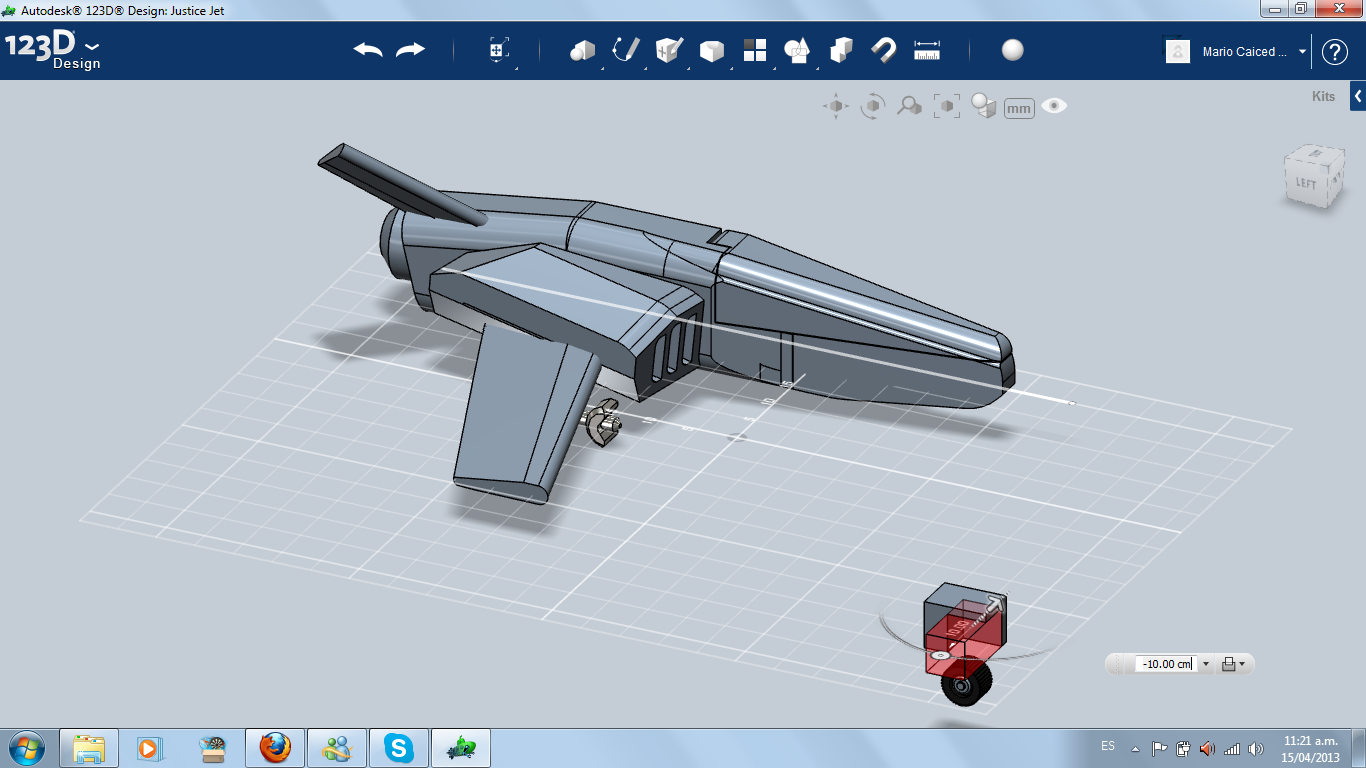
Task: Open the Action Center flag icon
Action: click(1160, 748)
